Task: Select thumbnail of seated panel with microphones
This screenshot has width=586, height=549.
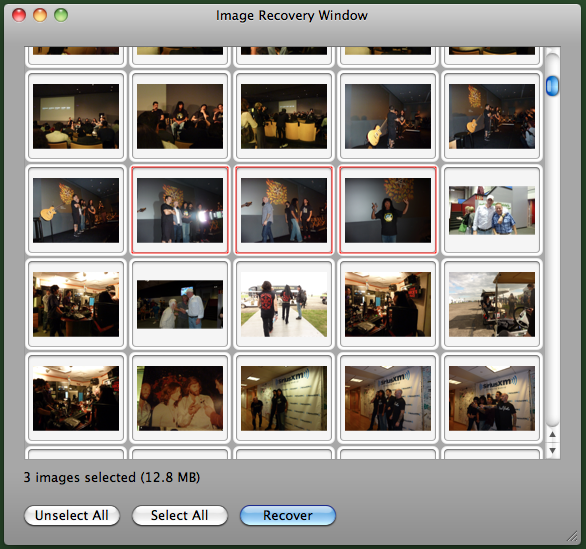Action: [x=180, y=116]
